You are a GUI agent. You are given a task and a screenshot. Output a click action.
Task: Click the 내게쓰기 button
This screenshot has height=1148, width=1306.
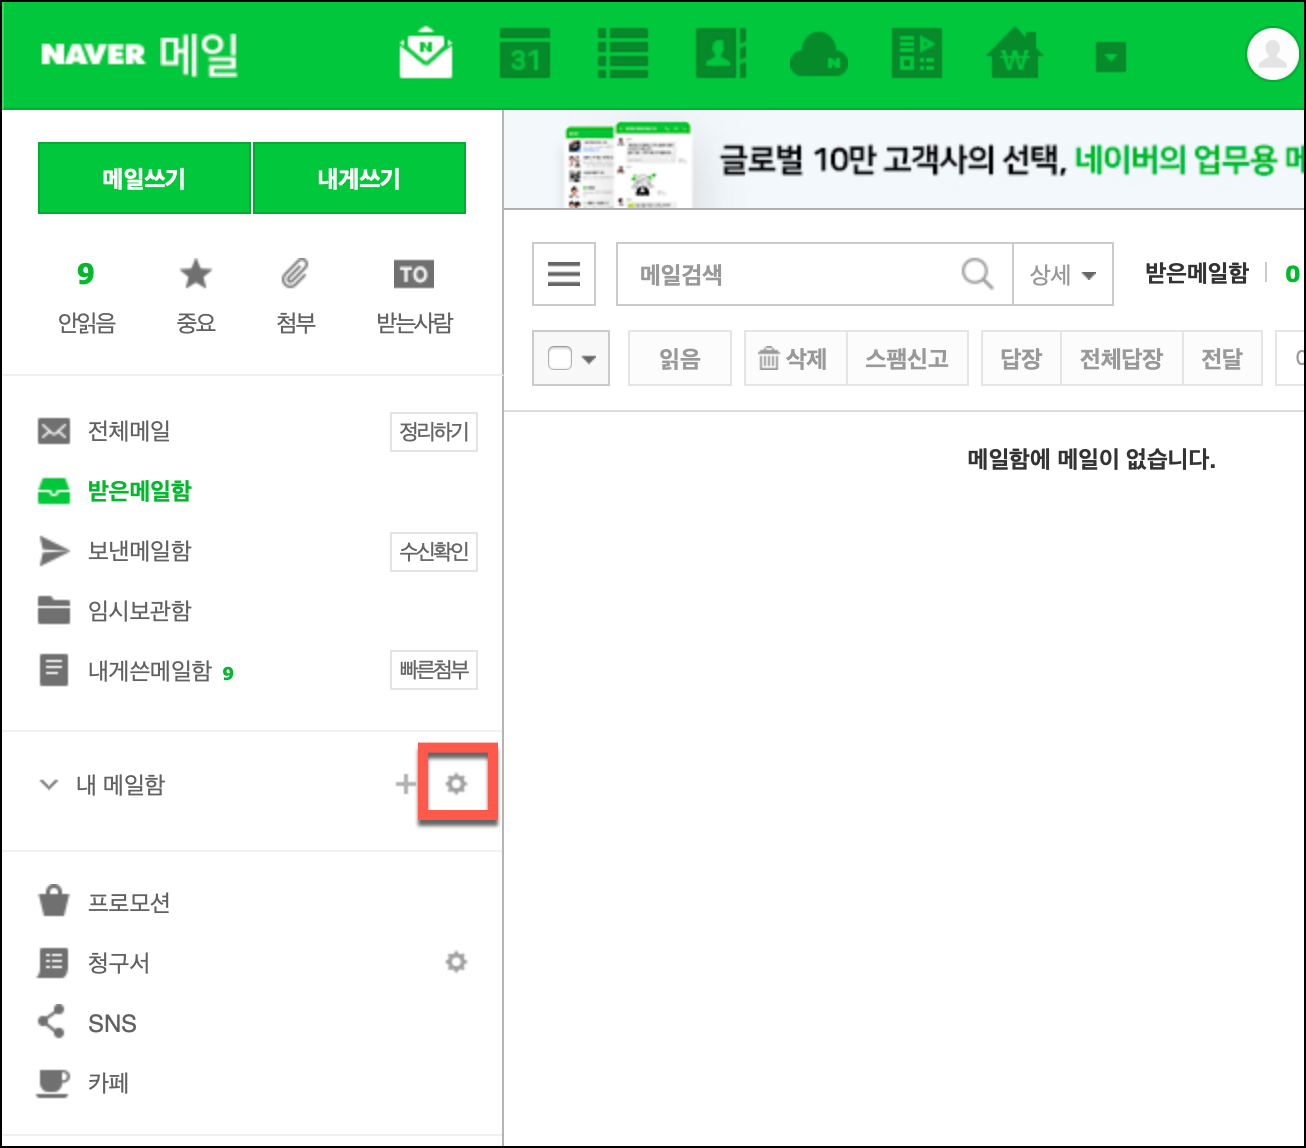pos(359,178)
